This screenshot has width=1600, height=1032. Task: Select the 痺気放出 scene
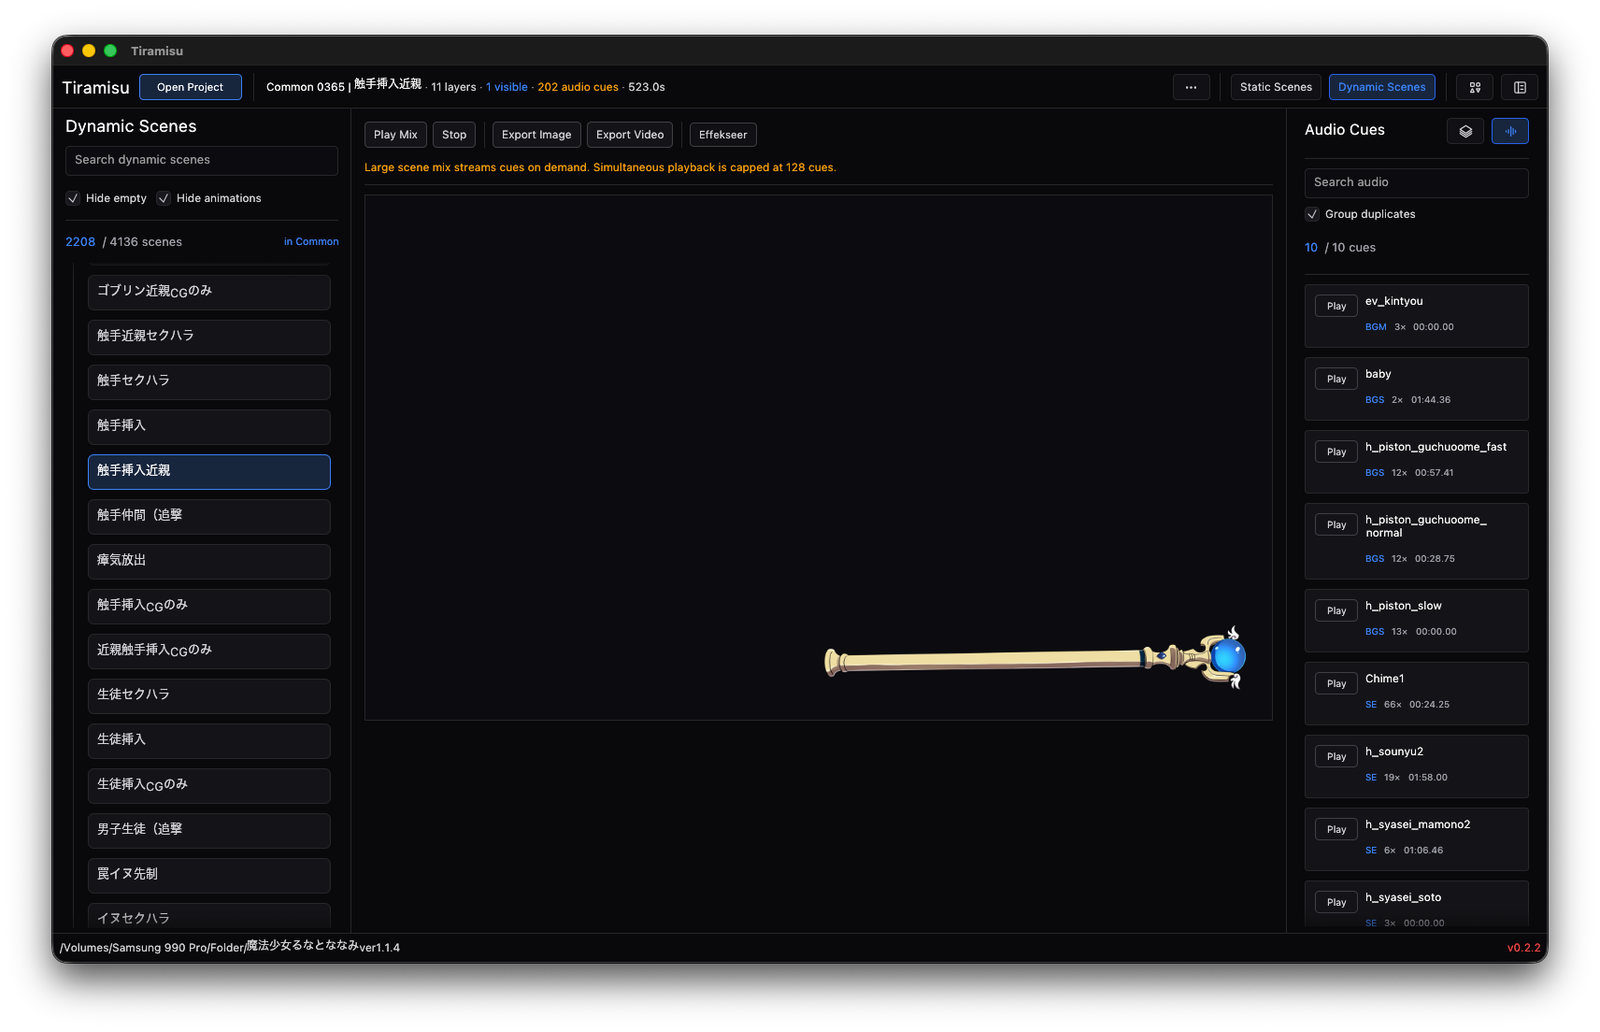click(x=209, y=561)
